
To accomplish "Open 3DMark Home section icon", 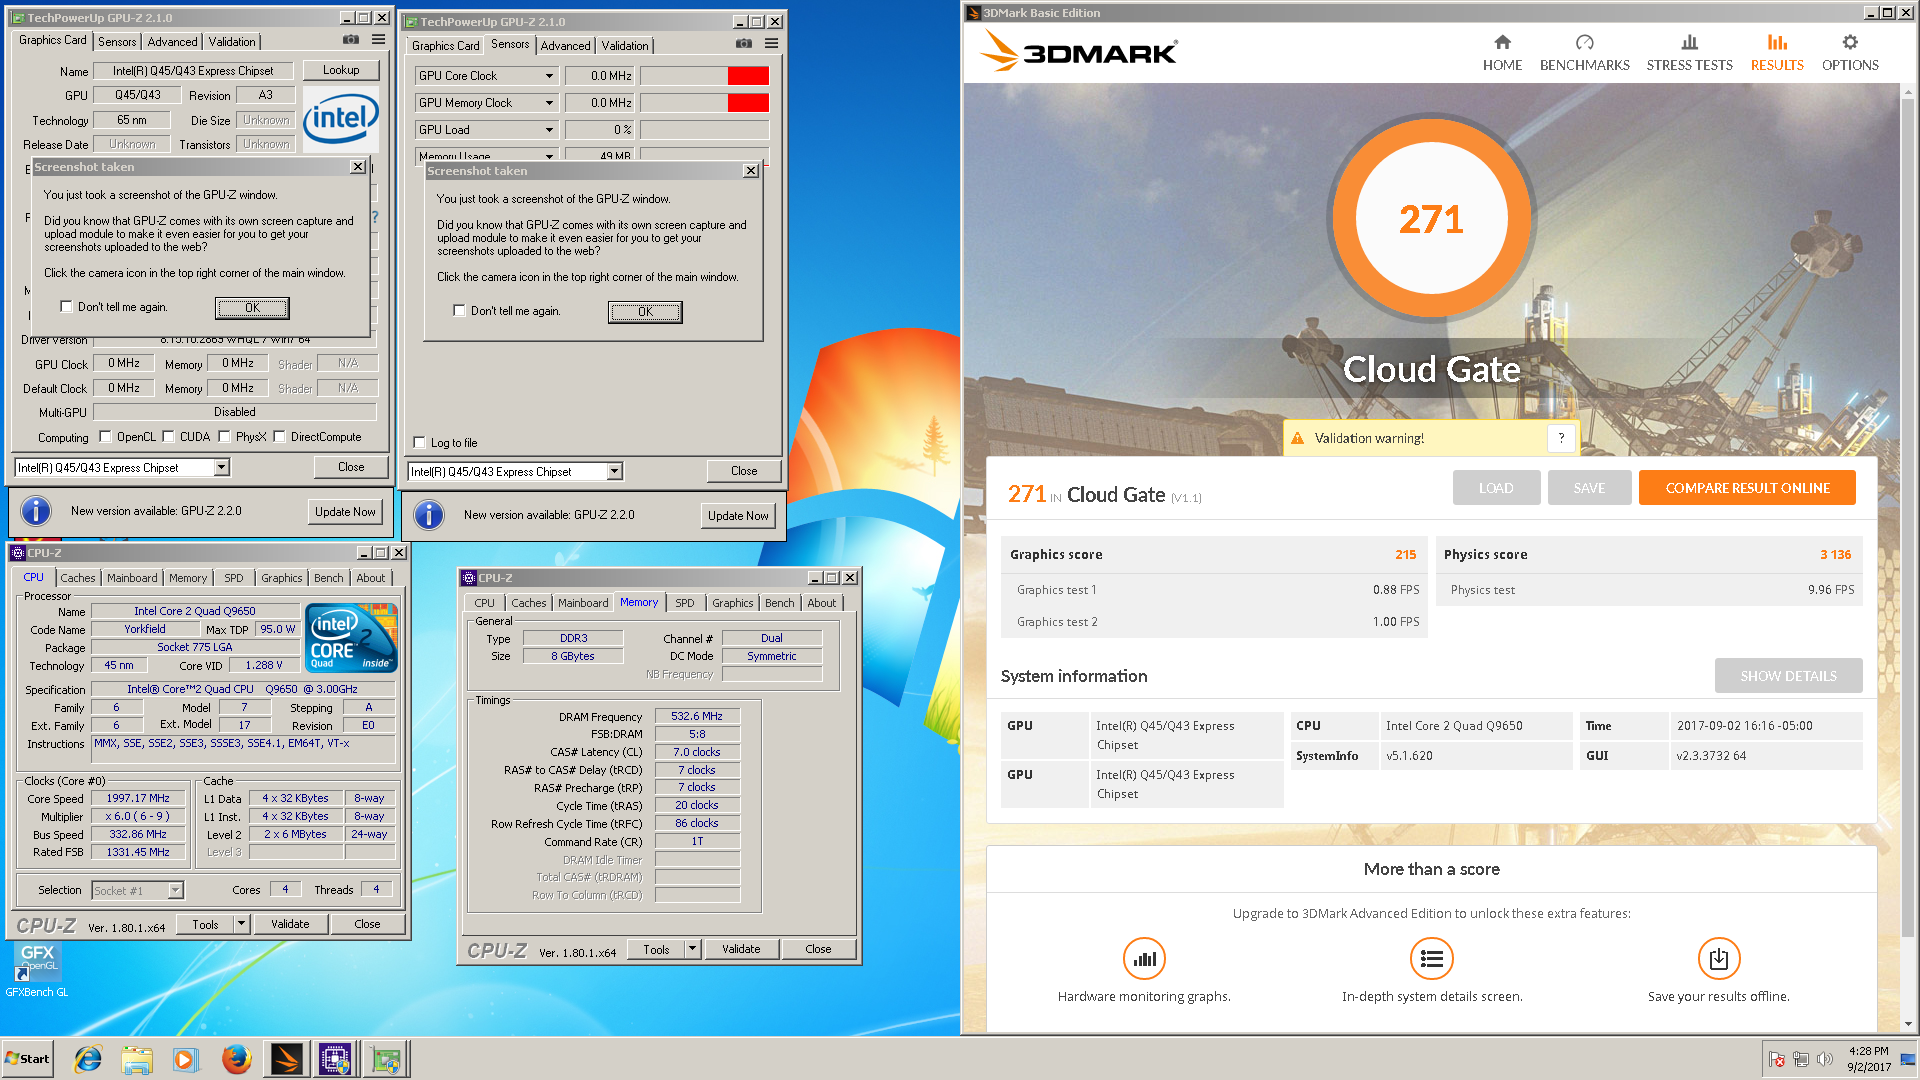I will click(1502, 42).
